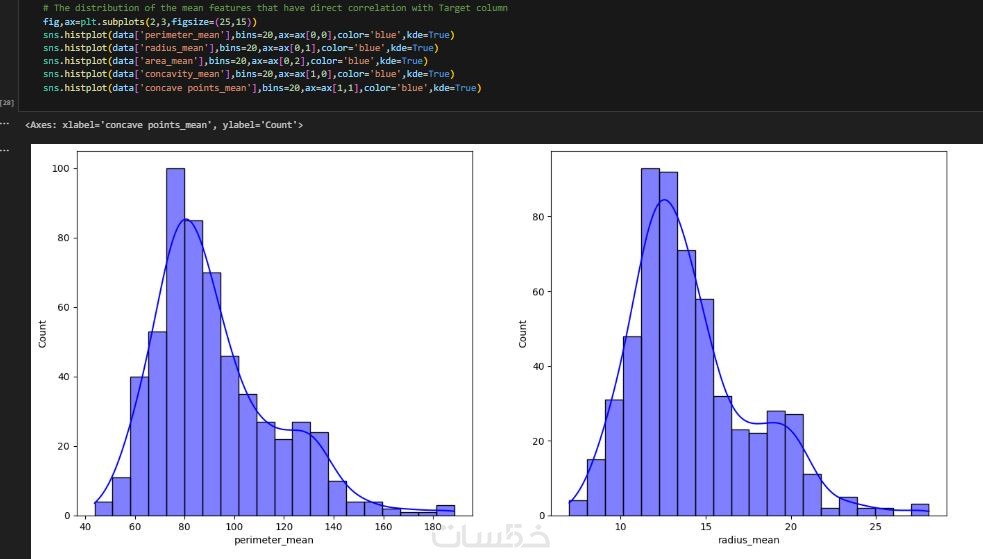Open the output actions ellipsis beside the histogram image output
This screenshot has width=983, height=559.
tap(5, 150)
